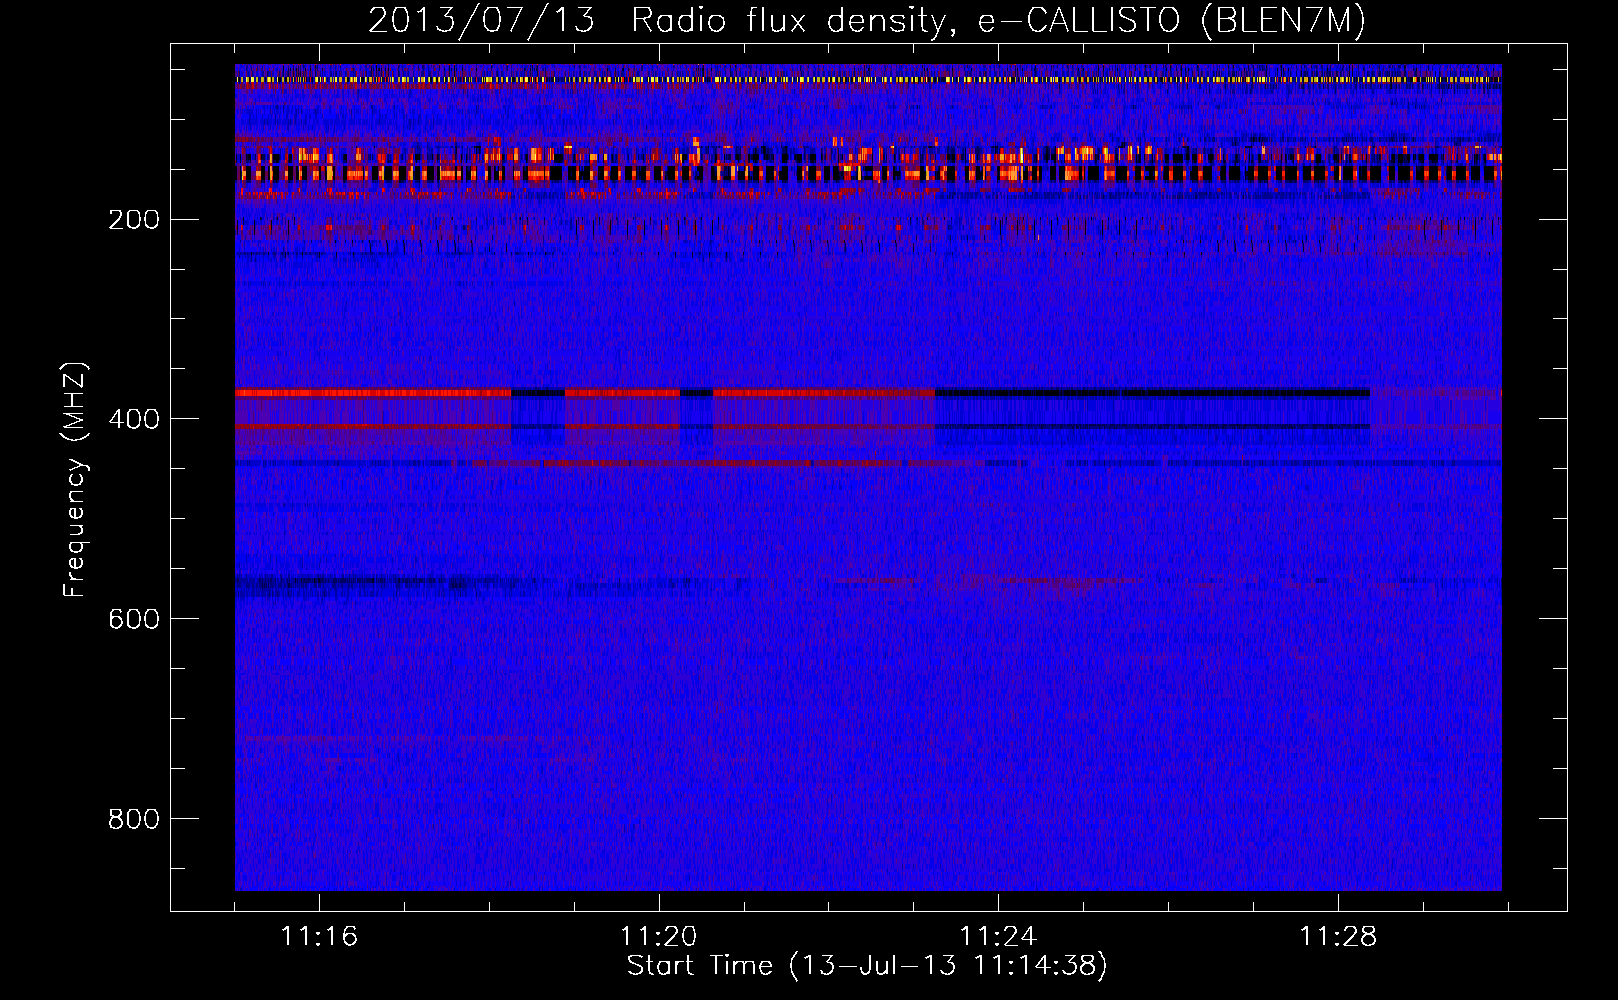Click the 11:16 time tick label
The height and width of the screenshot is (1000, 1618).
pos(319,937)
